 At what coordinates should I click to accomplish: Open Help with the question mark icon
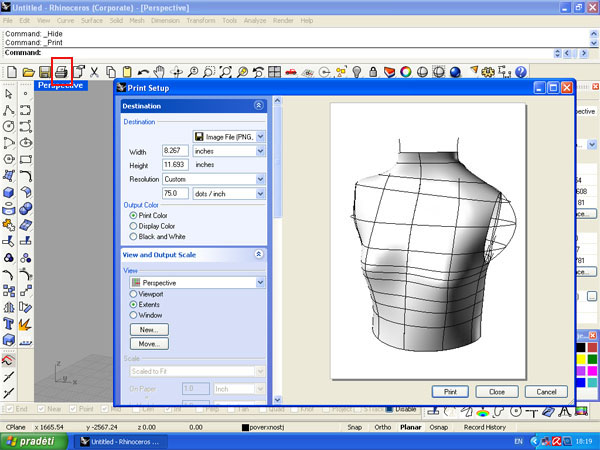point(520,72)
